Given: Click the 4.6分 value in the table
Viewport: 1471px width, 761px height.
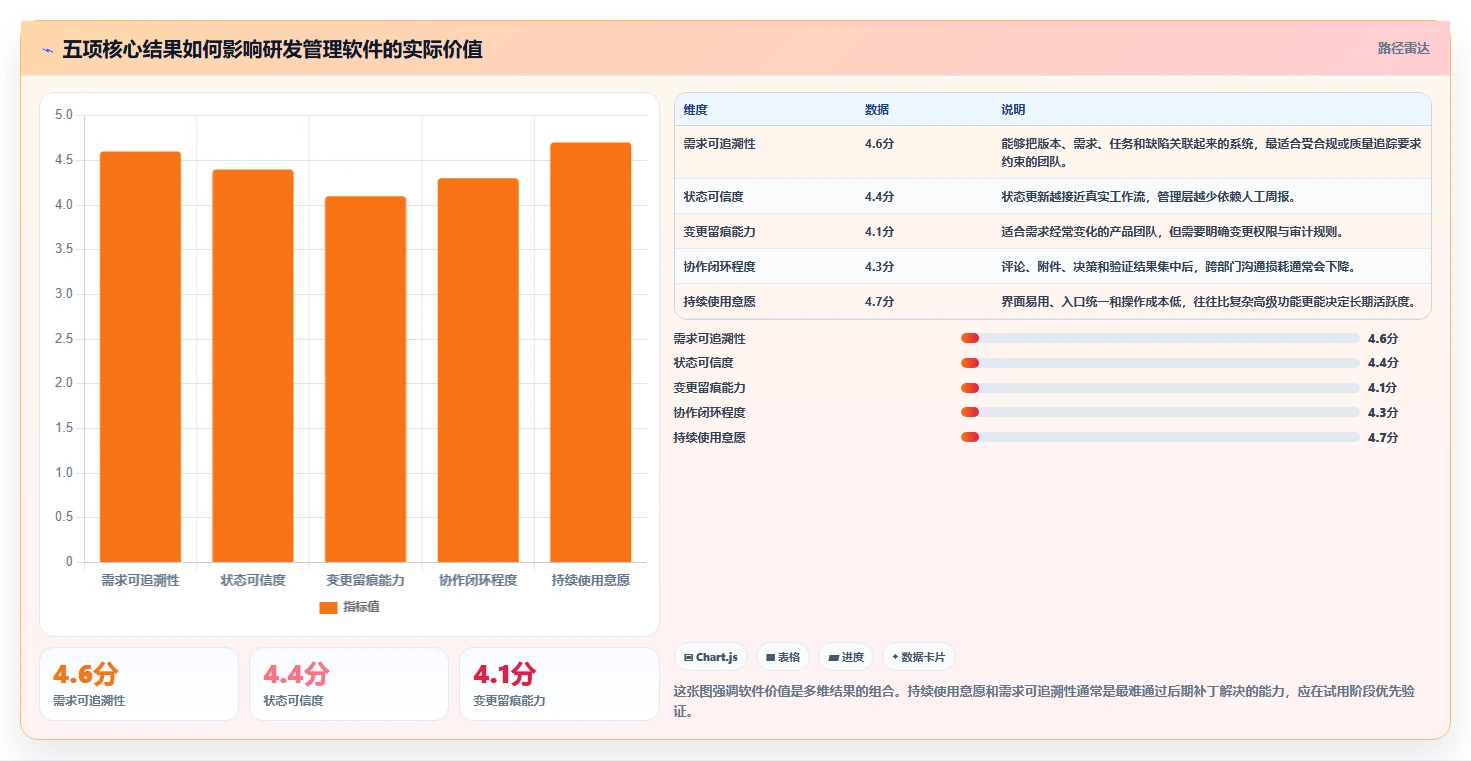Looking at the screenshot, I should pos(879,144).
